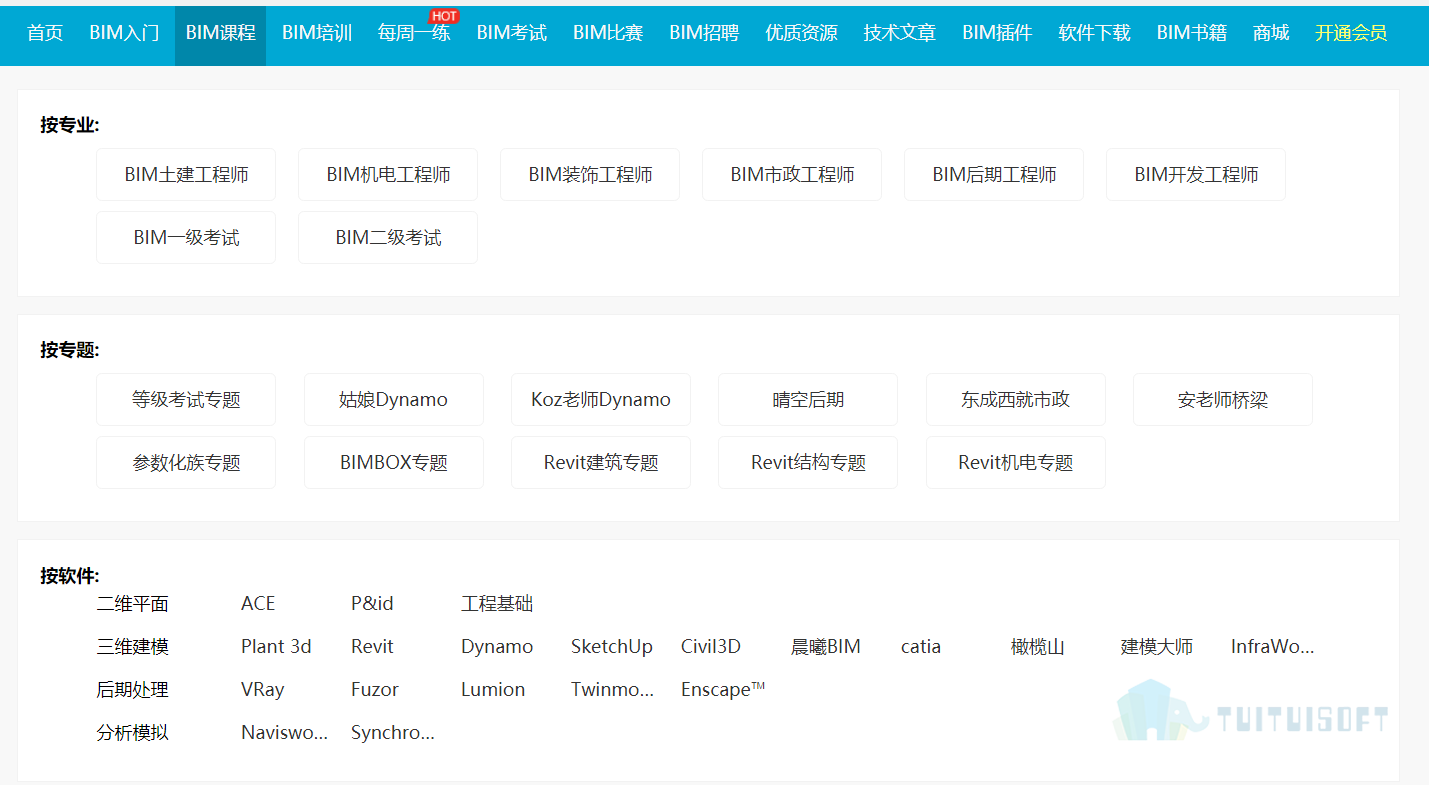Viewport: 1429px width, 785px height.
Task: Choose the Revit结构专题 button
Action: (808, 463)
